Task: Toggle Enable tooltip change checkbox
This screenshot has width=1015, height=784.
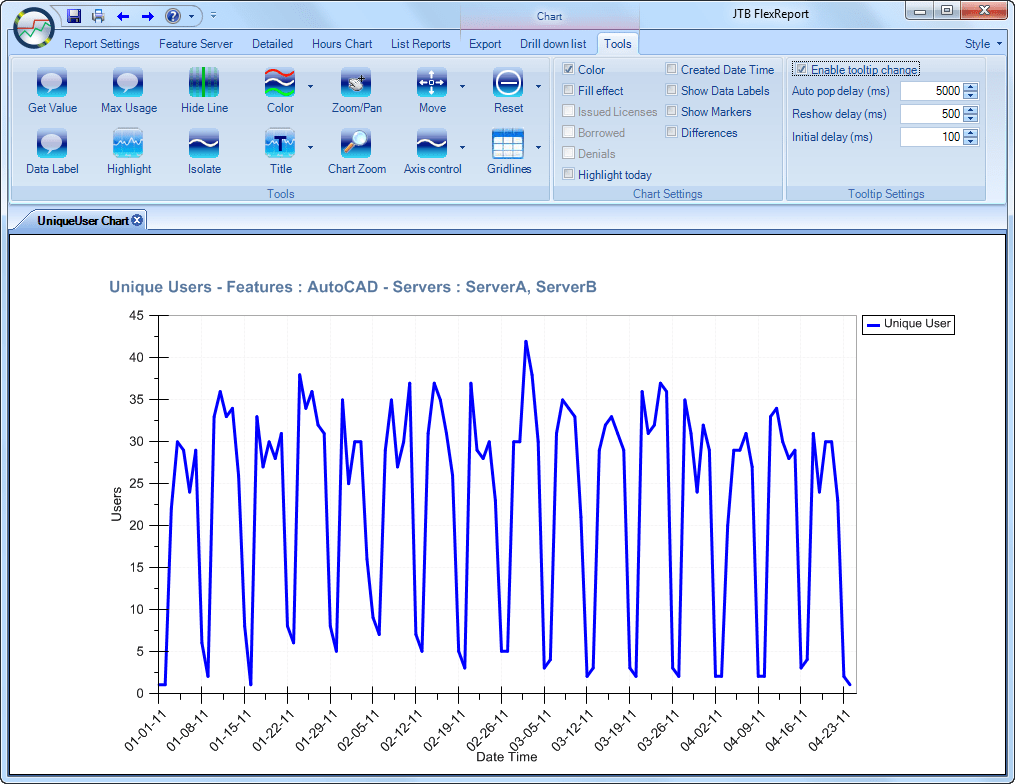Action: coord(801,69)
